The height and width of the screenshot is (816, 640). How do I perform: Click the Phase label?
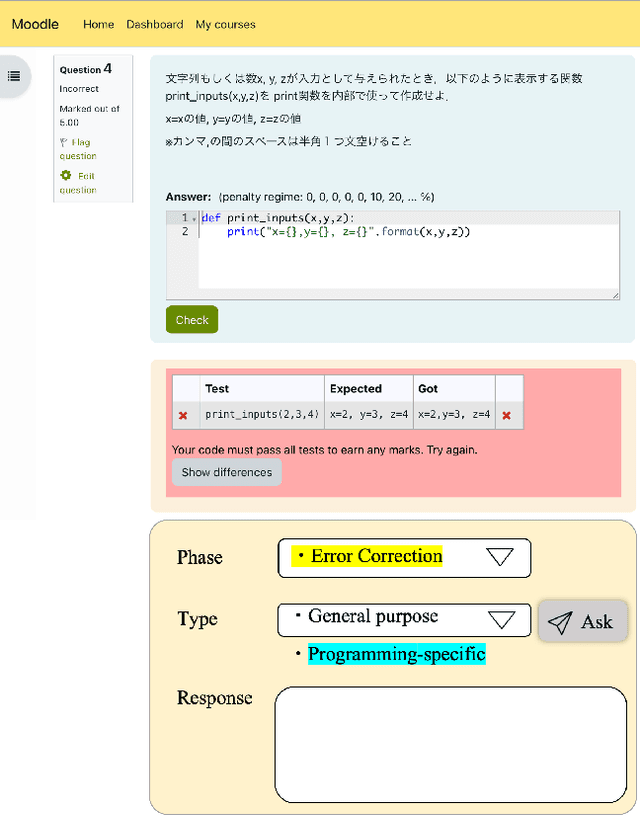point(200,557)
